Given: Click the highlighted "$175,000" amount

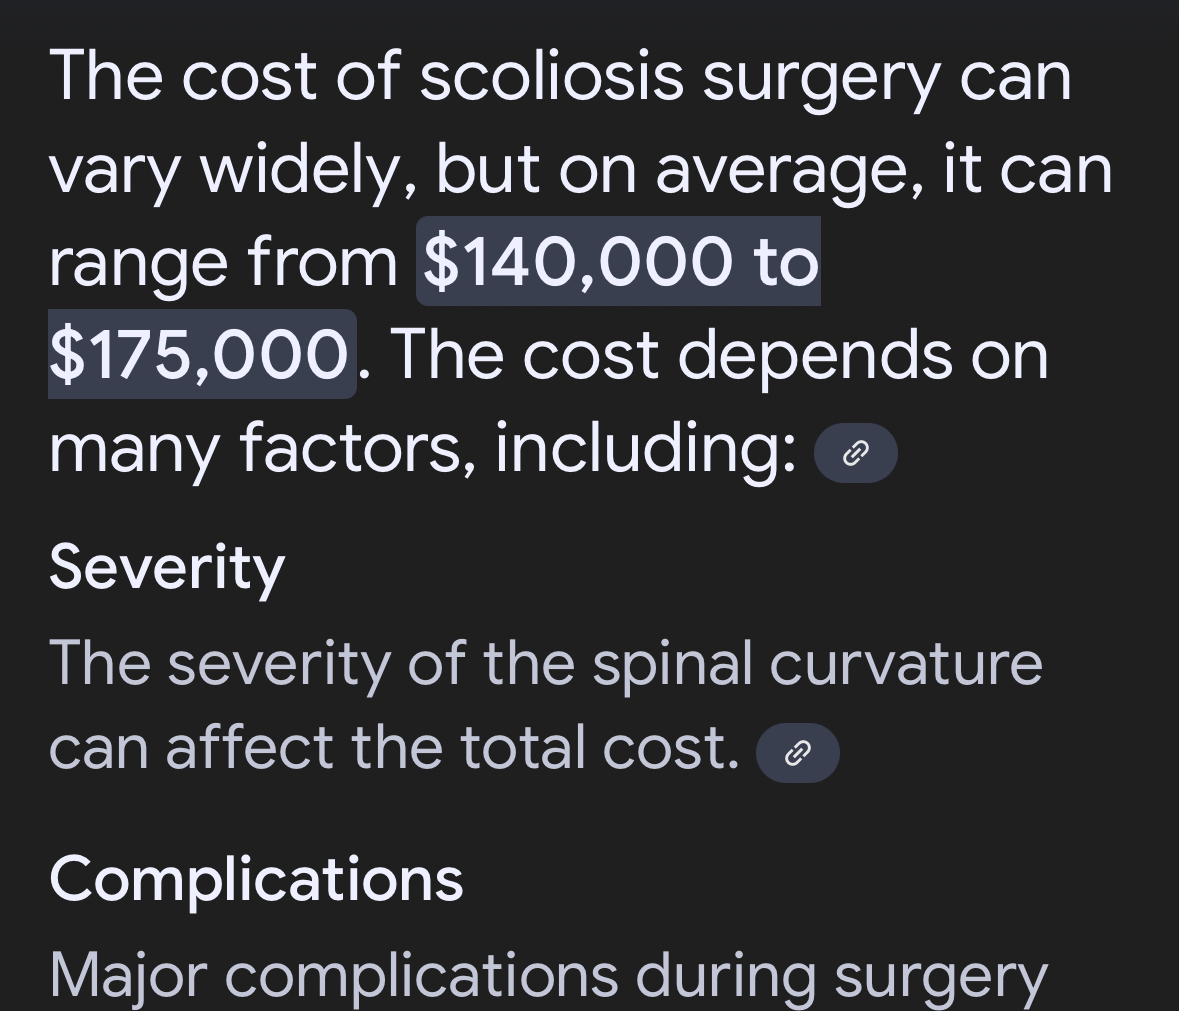Looking at the screenshot, I should tap(200, 355).
